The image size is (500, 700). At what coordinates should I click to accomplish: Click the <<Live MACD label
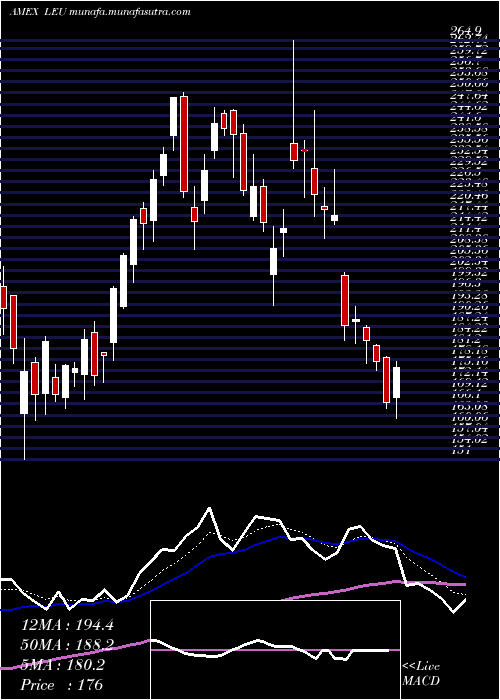coord(421,674)
